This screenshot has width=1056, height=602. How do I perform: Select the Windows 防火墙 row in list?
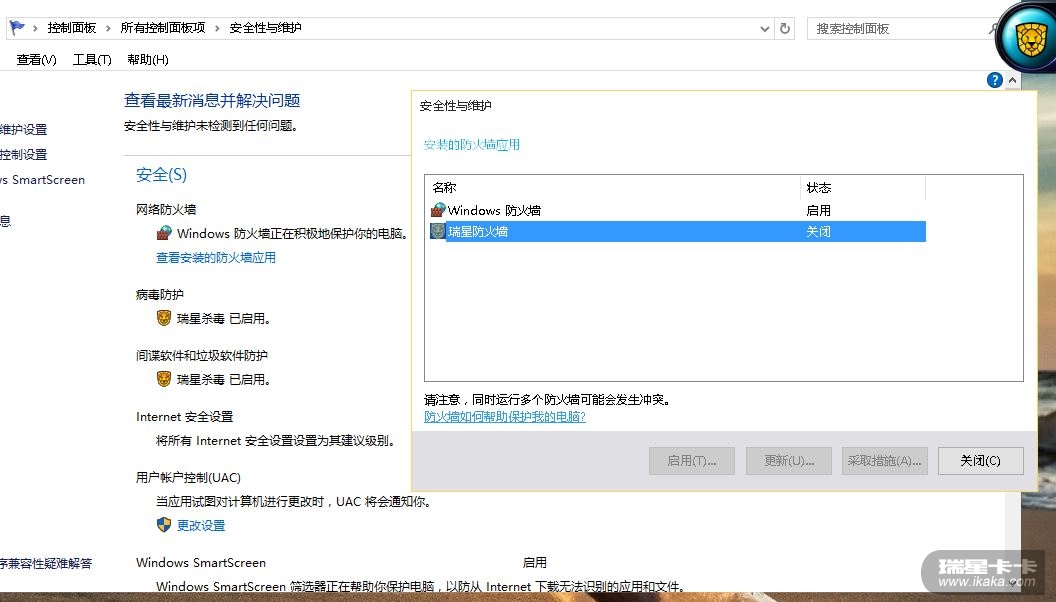click(x=678, y=211)
